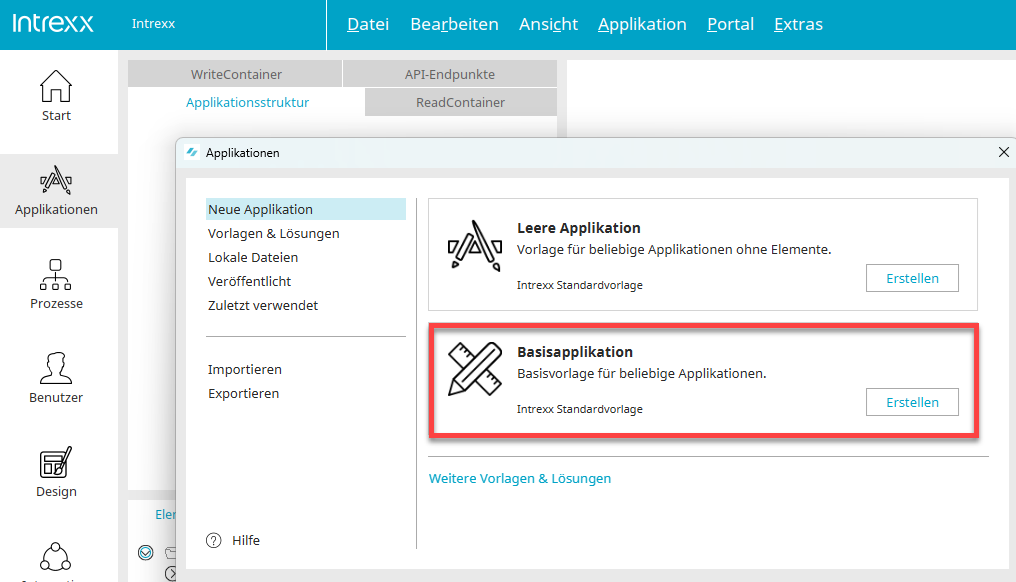Screen dimensions: 1016x582
Task: Open the Prozesse module
Action: 56,284
